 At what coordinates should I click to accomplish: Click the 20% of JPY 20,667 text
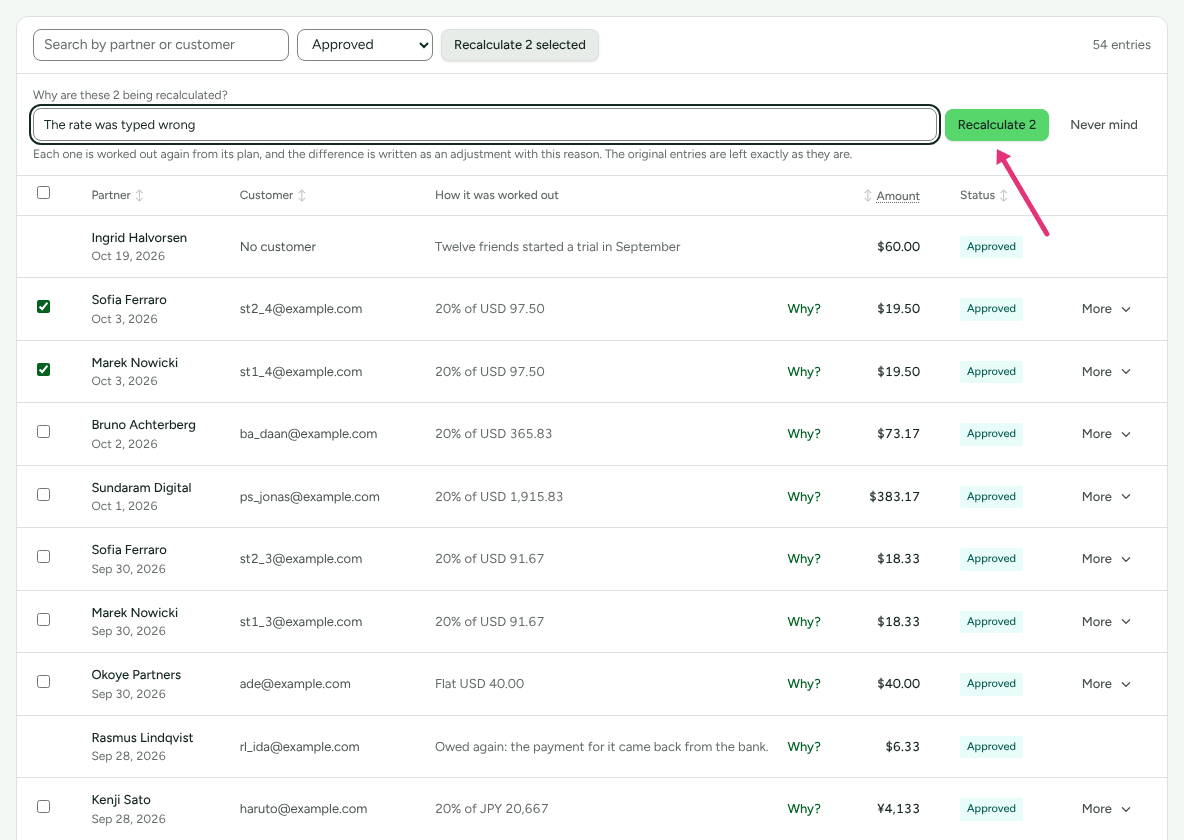pos(492,808)
